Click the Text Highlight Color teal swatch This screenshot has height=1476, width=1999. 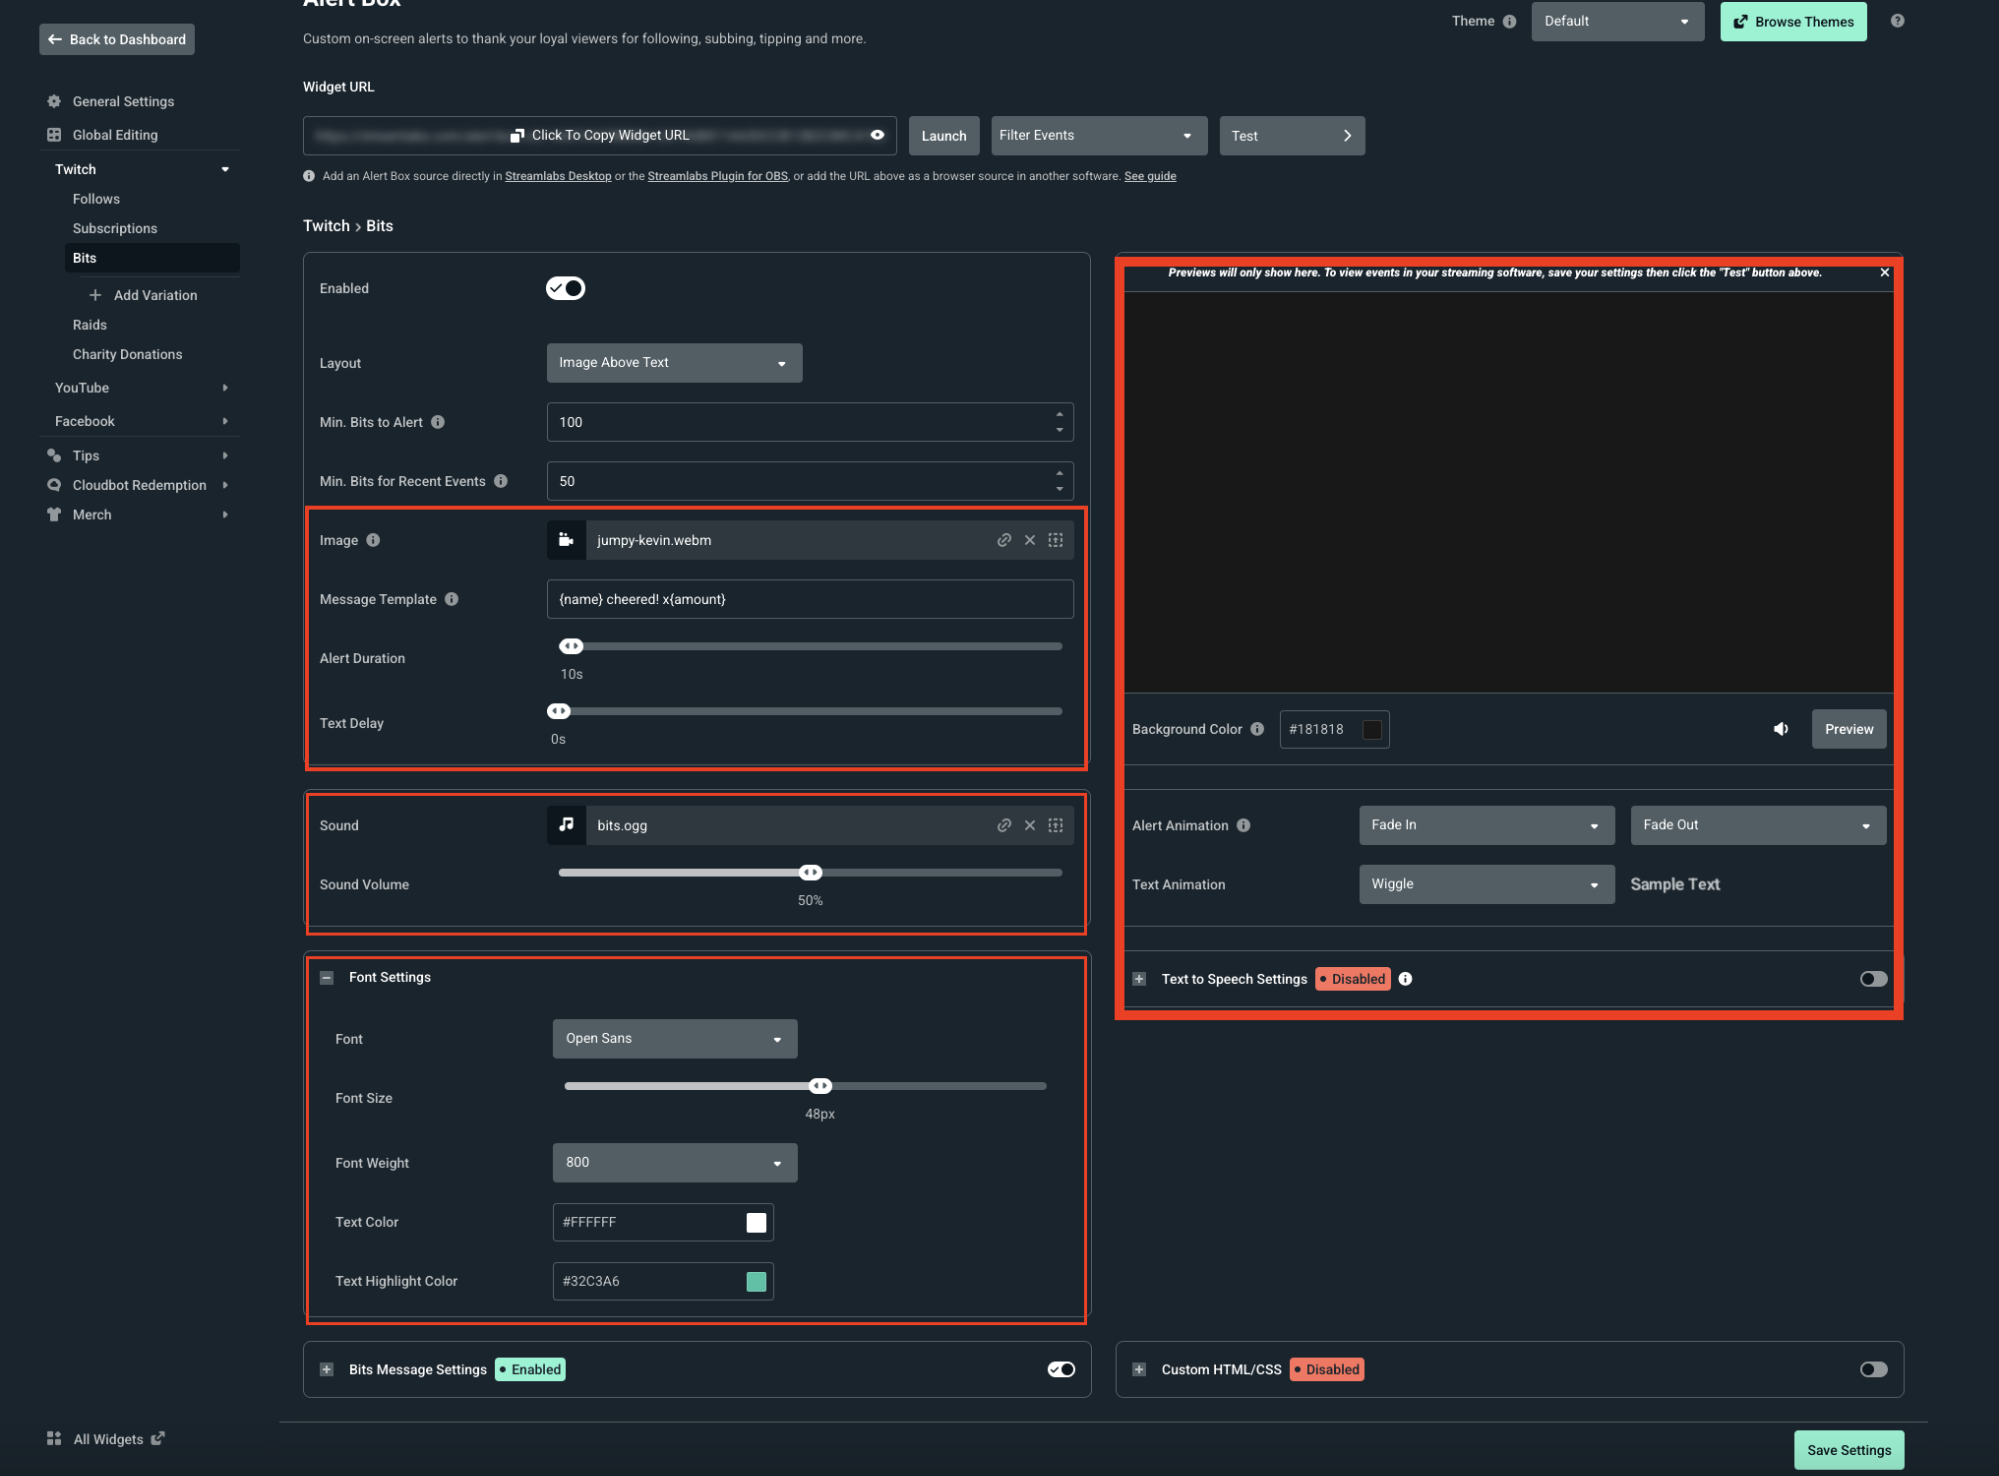tap(756, 1281)
